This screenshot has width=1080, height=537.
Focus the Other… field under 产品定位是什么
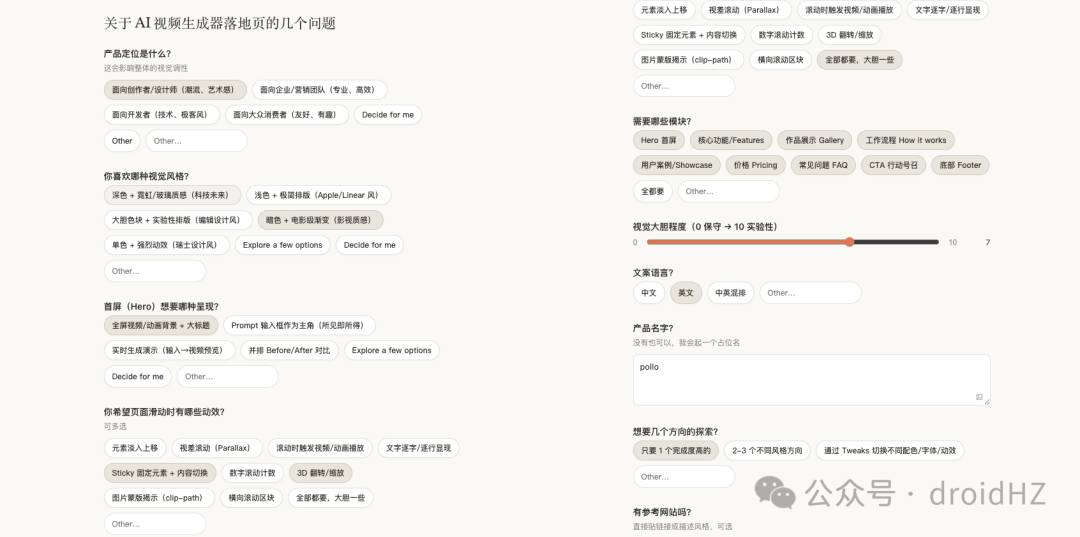click(196, 141)
